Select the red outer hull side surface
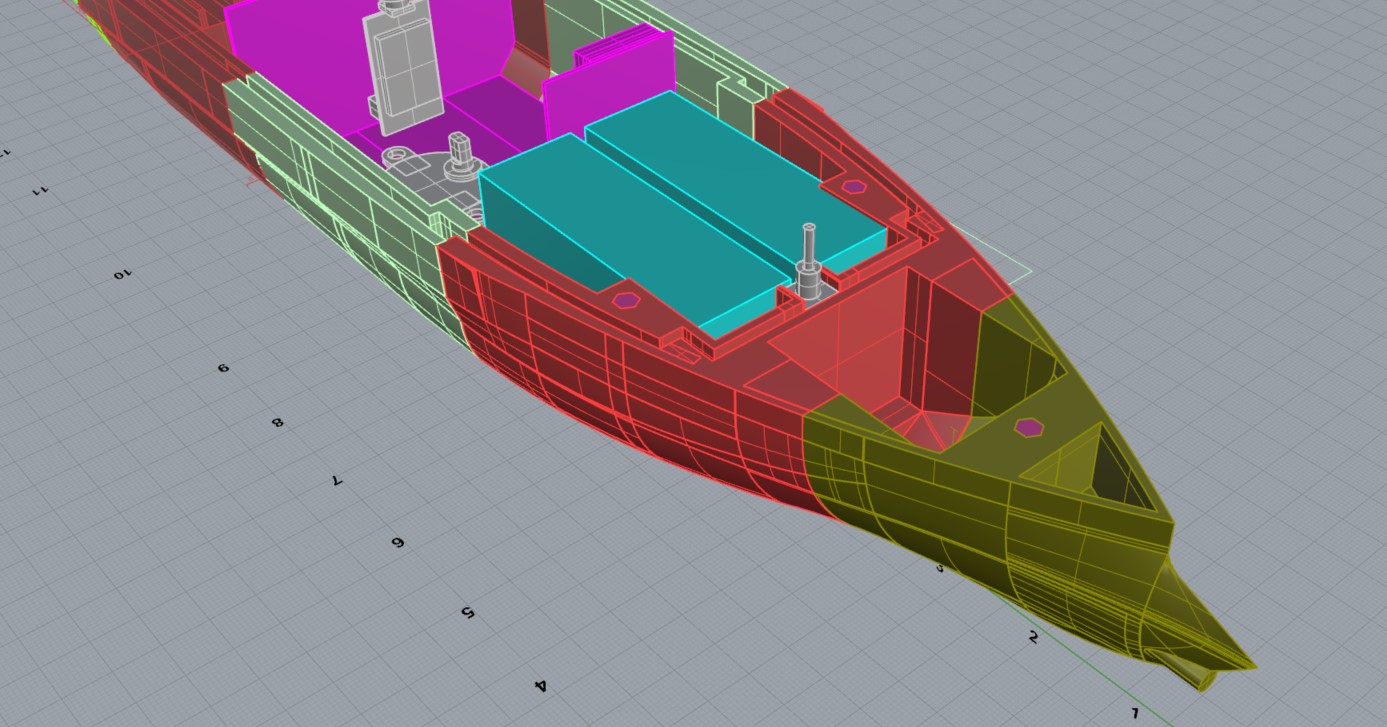The image size is (1387, 727). [620, 390]
